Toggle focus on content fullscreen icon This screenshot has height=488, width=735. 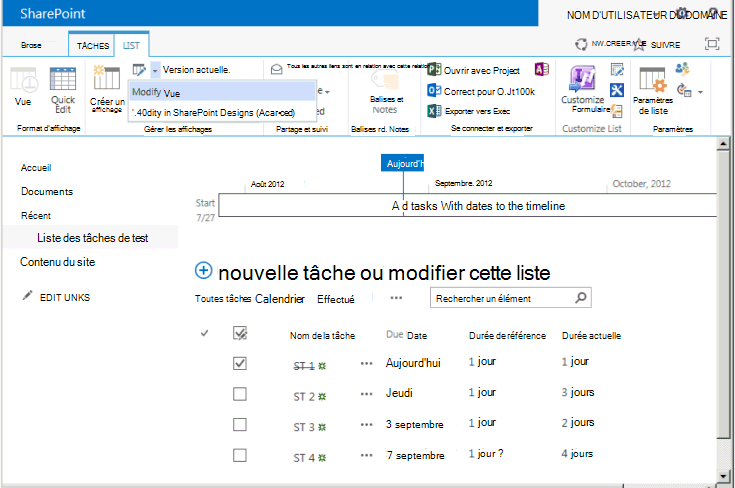pos(712,44)
